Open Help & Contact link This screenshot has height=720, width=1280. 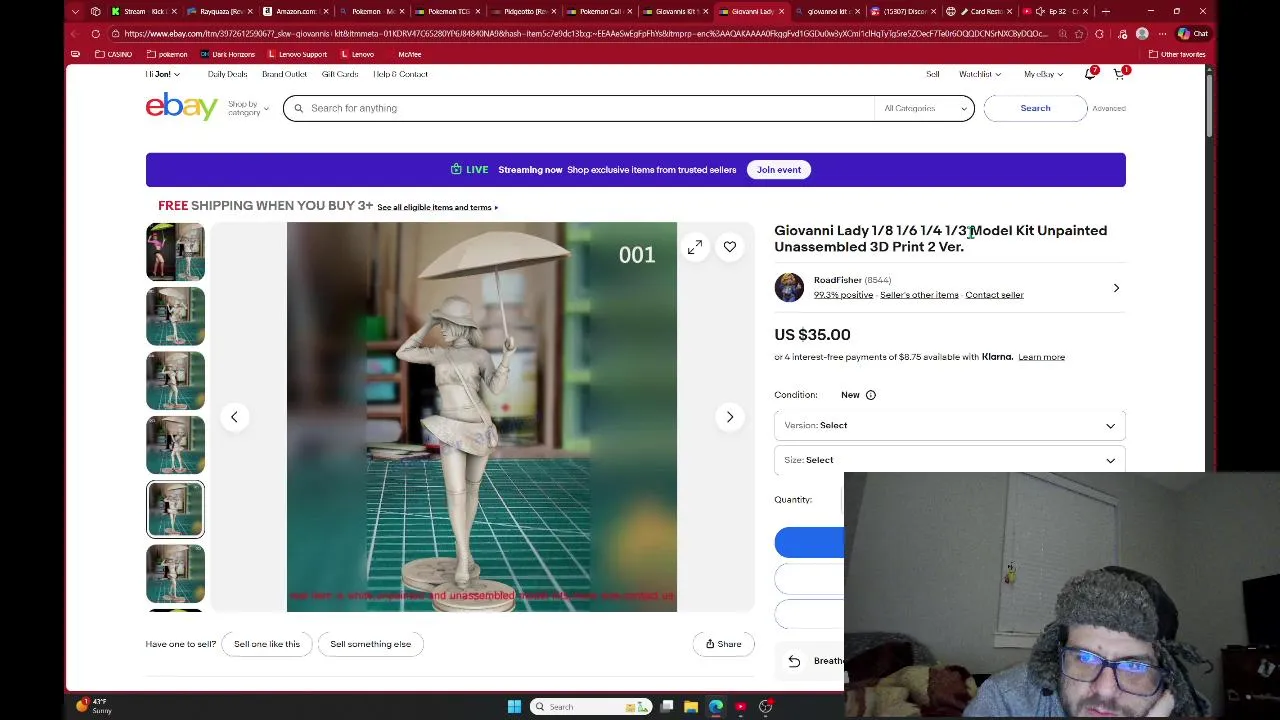coord(400,74)
